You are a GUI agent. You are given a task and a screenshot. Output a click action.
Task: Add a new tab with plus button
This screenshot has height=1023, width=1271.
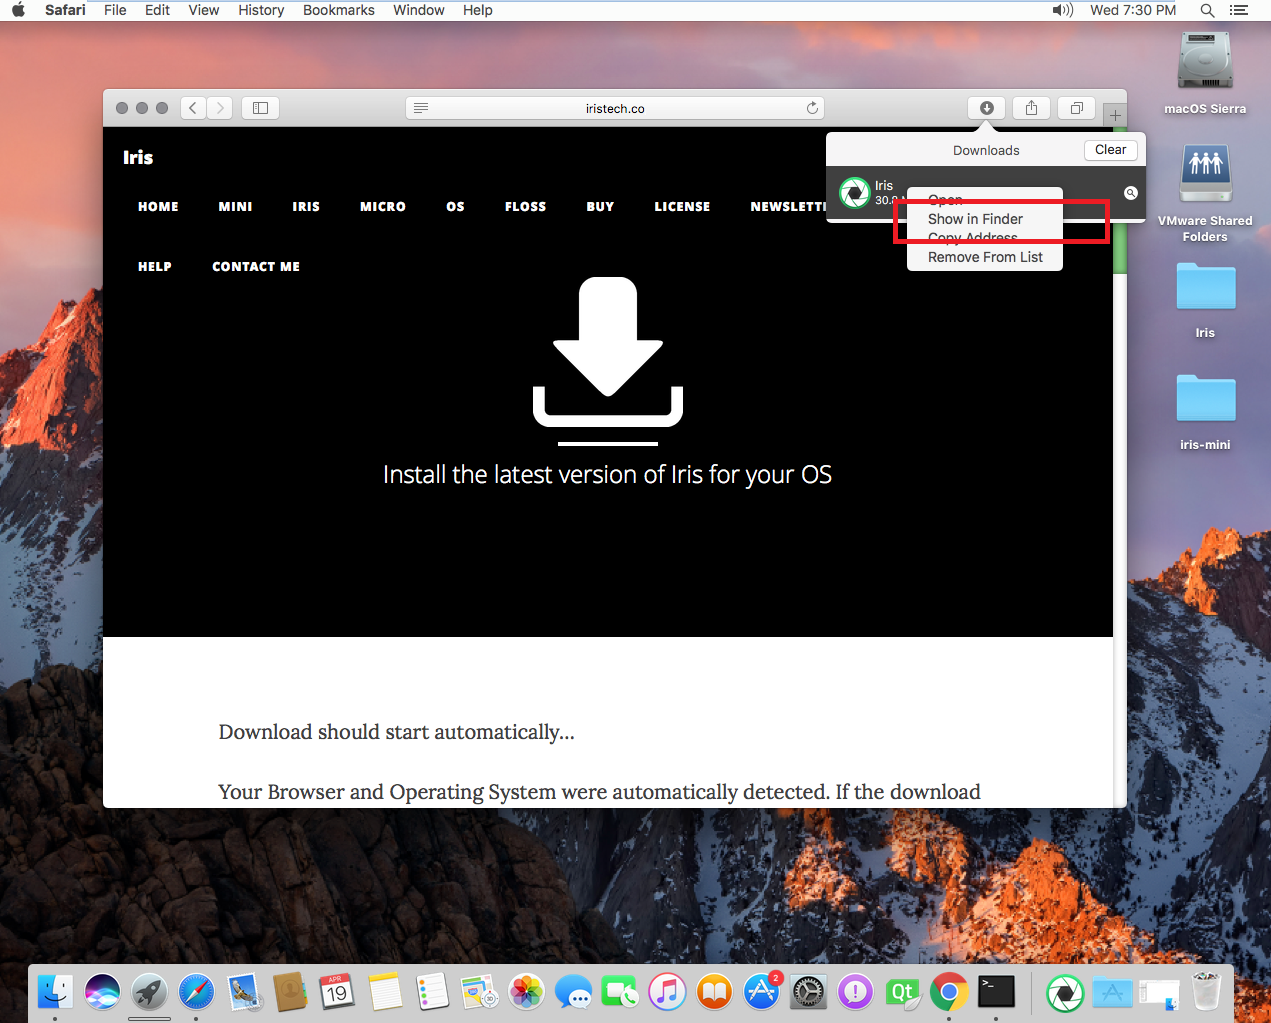tap(1115, 115)
